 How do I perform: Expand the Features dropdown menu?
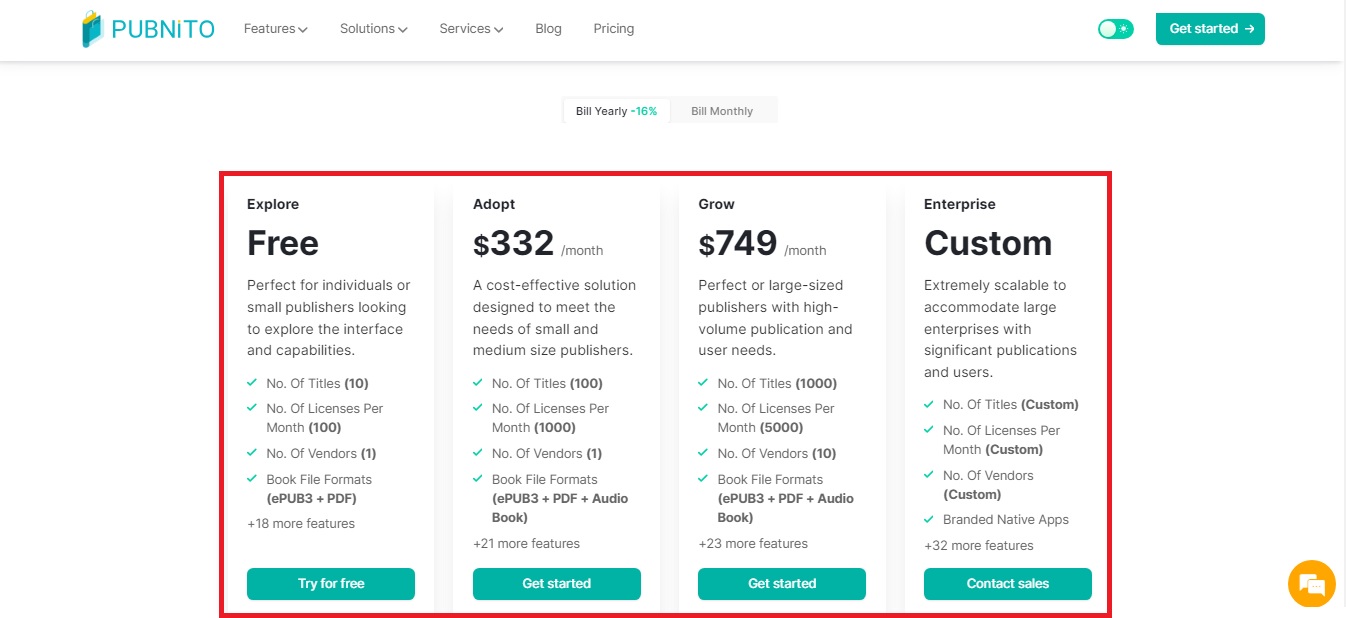pyautogui.click(x=275, y=29)
